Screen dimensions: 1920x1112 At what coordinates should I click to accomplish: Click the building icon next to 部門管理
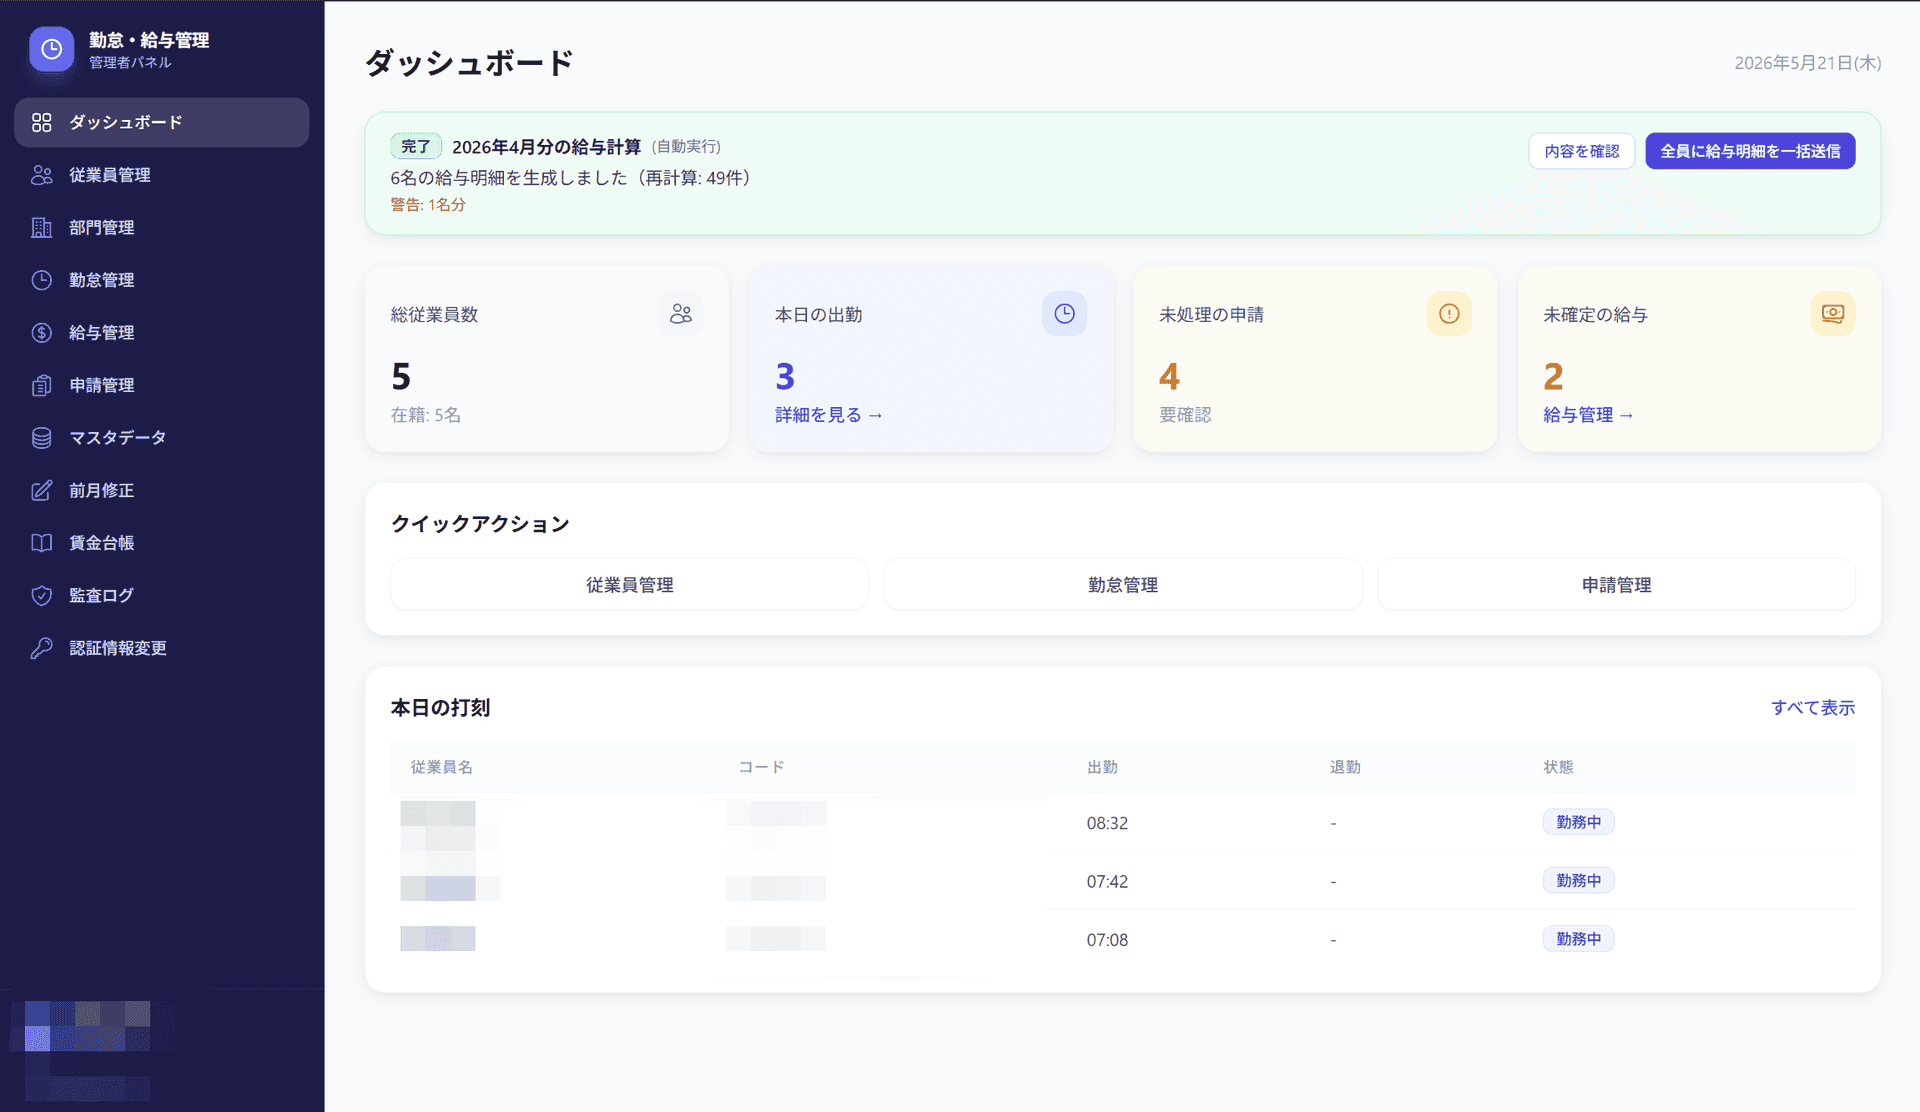pos(41,228)
